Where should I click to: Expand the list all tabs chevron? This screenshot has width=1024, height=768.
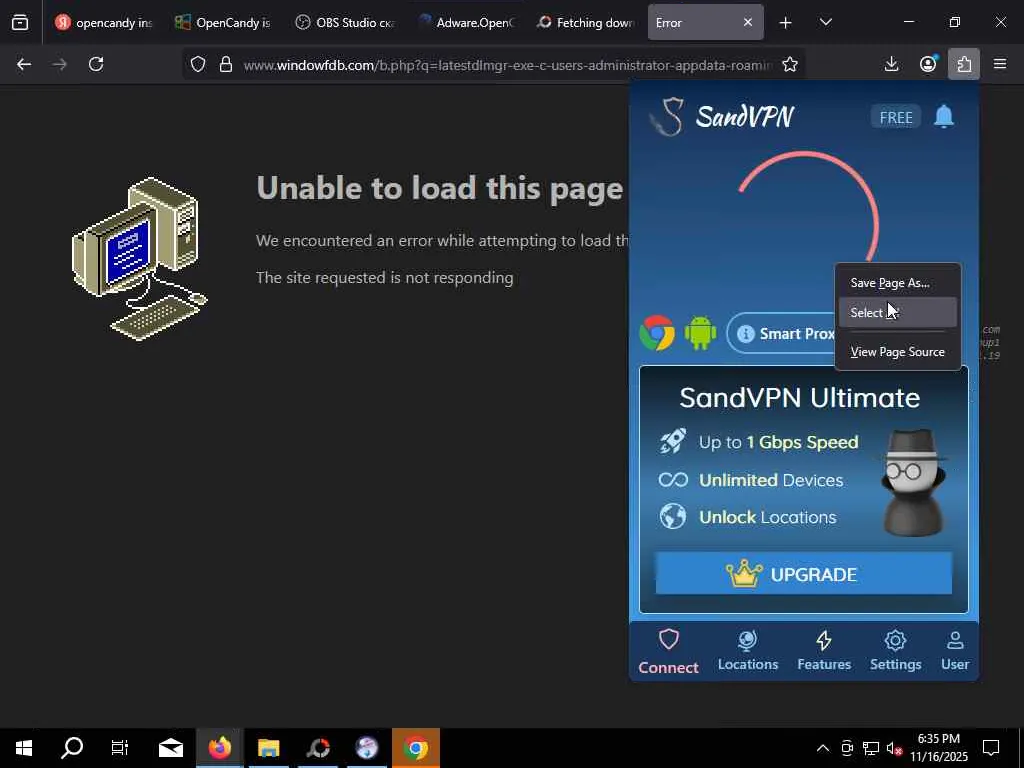click(825, 23)
